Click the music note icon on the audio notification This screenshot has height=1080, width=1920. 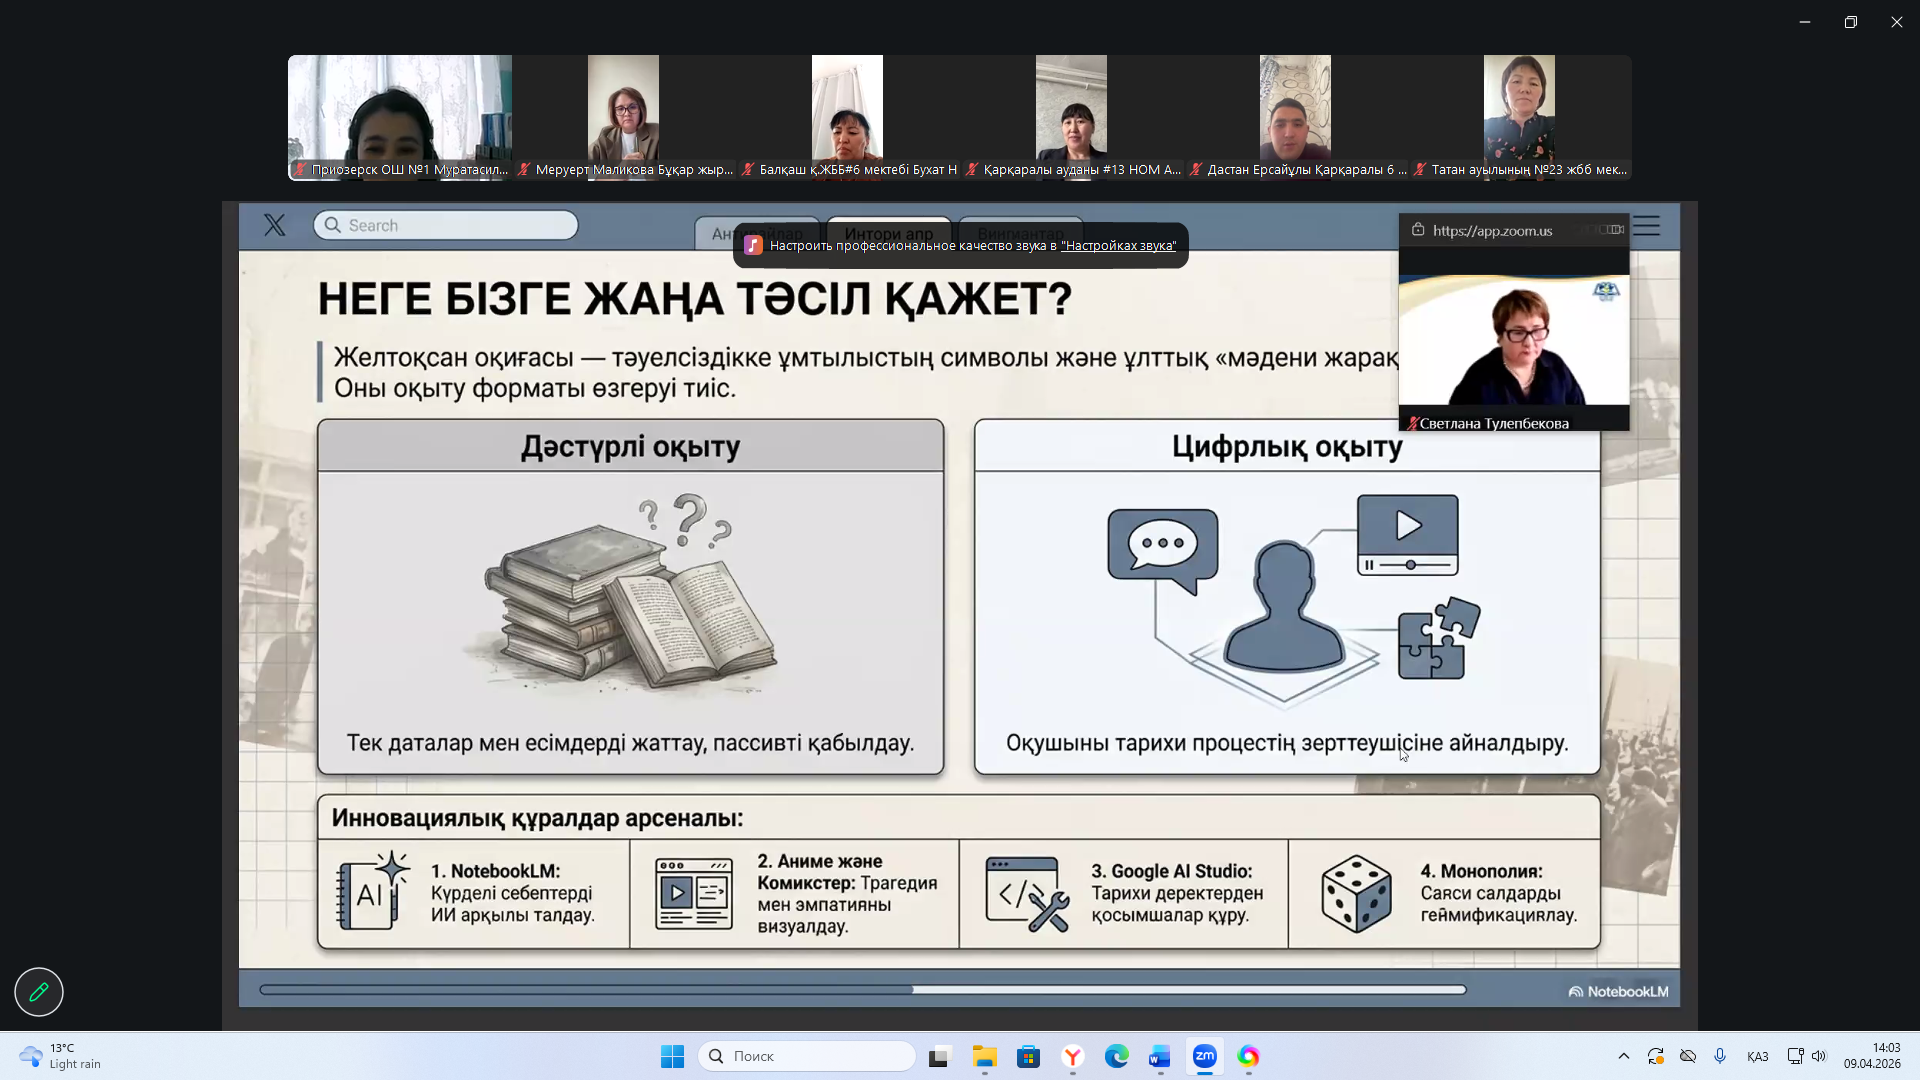(753, 245)
